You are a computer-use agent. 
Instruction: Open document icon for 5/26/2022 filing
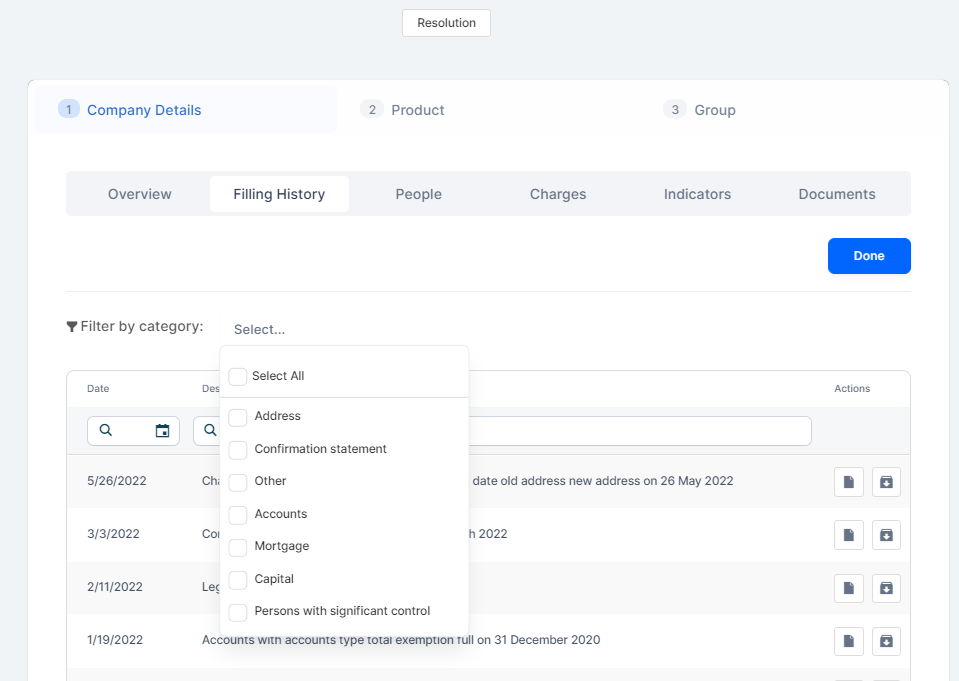click(x=848, y=482)
